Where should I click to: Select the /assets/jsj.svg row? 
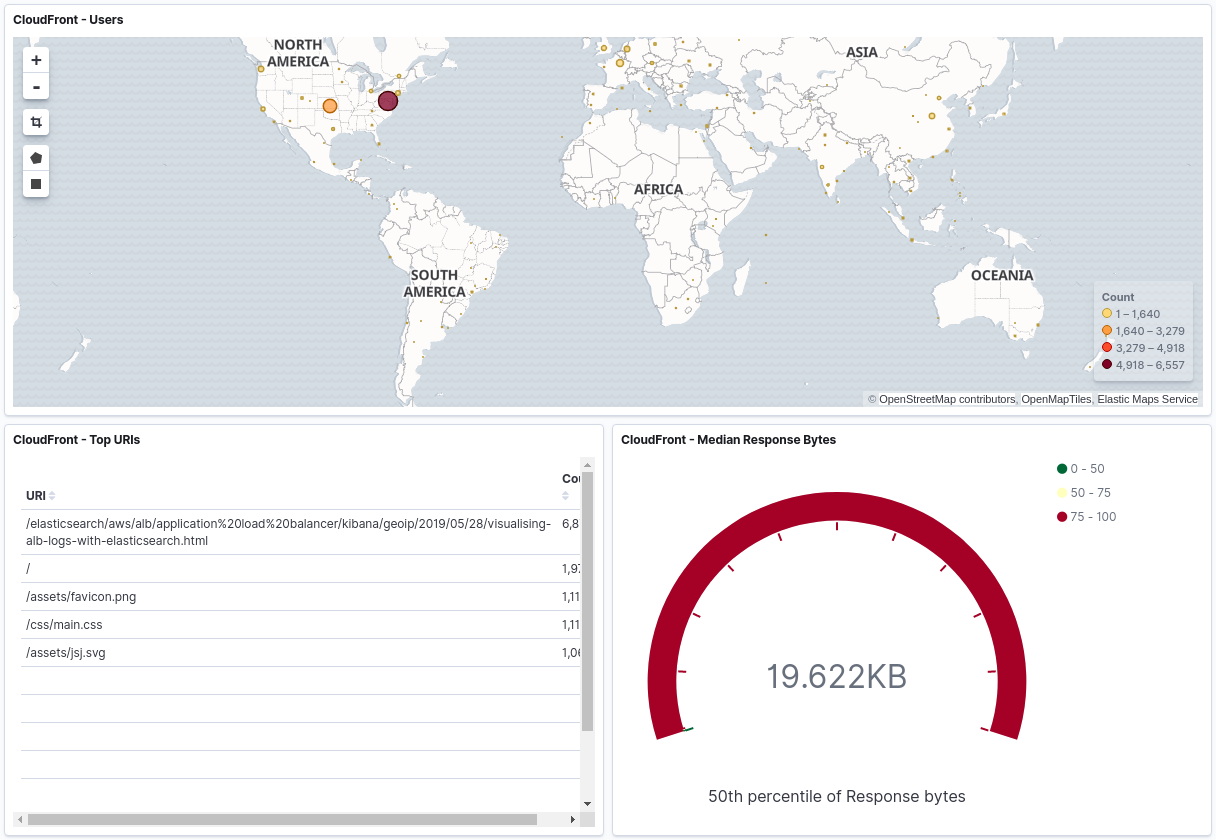coord(300,653)
